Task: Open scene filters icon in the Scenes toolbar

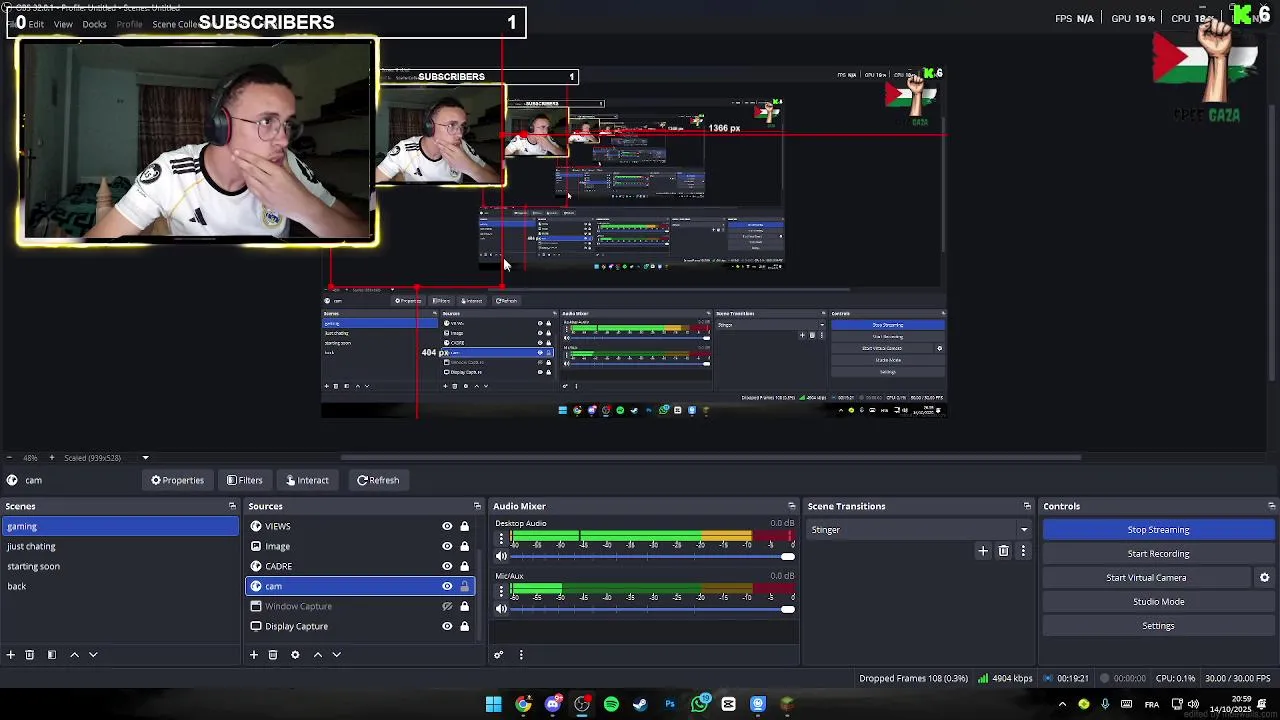Action: pyautogui.click(x=52, y=655)
